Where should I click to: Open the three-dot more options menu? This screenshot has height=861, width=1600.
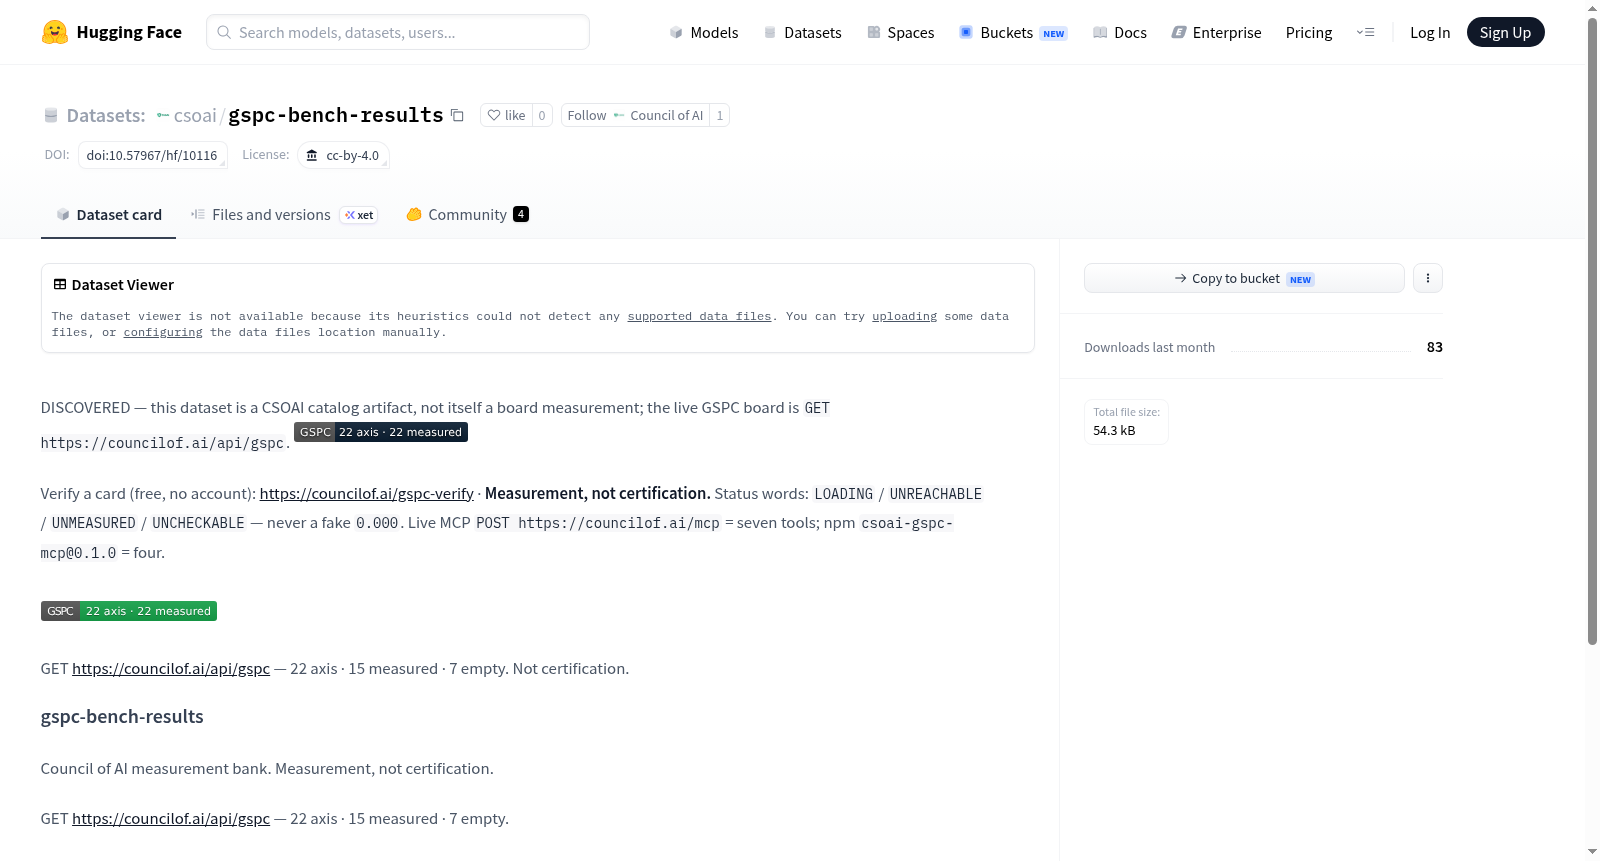point(1428,278)
